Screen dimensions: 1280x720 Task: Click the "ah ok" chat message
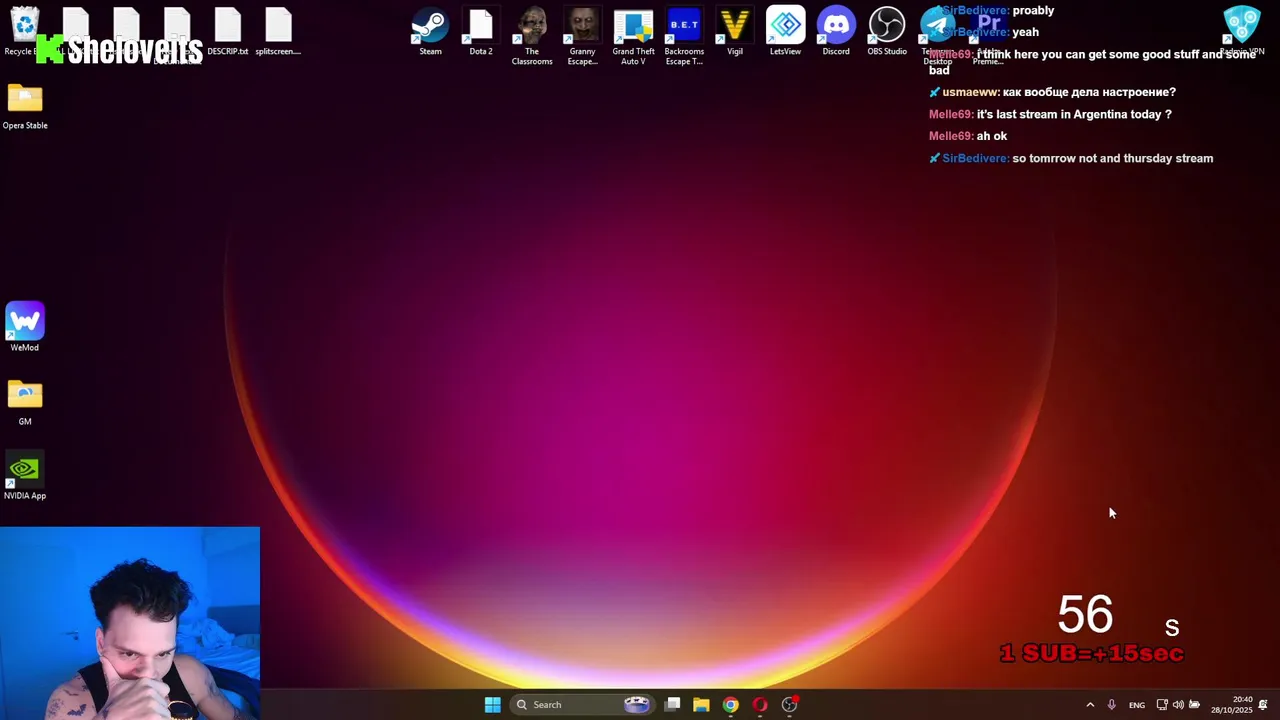[x=968, y=136]
